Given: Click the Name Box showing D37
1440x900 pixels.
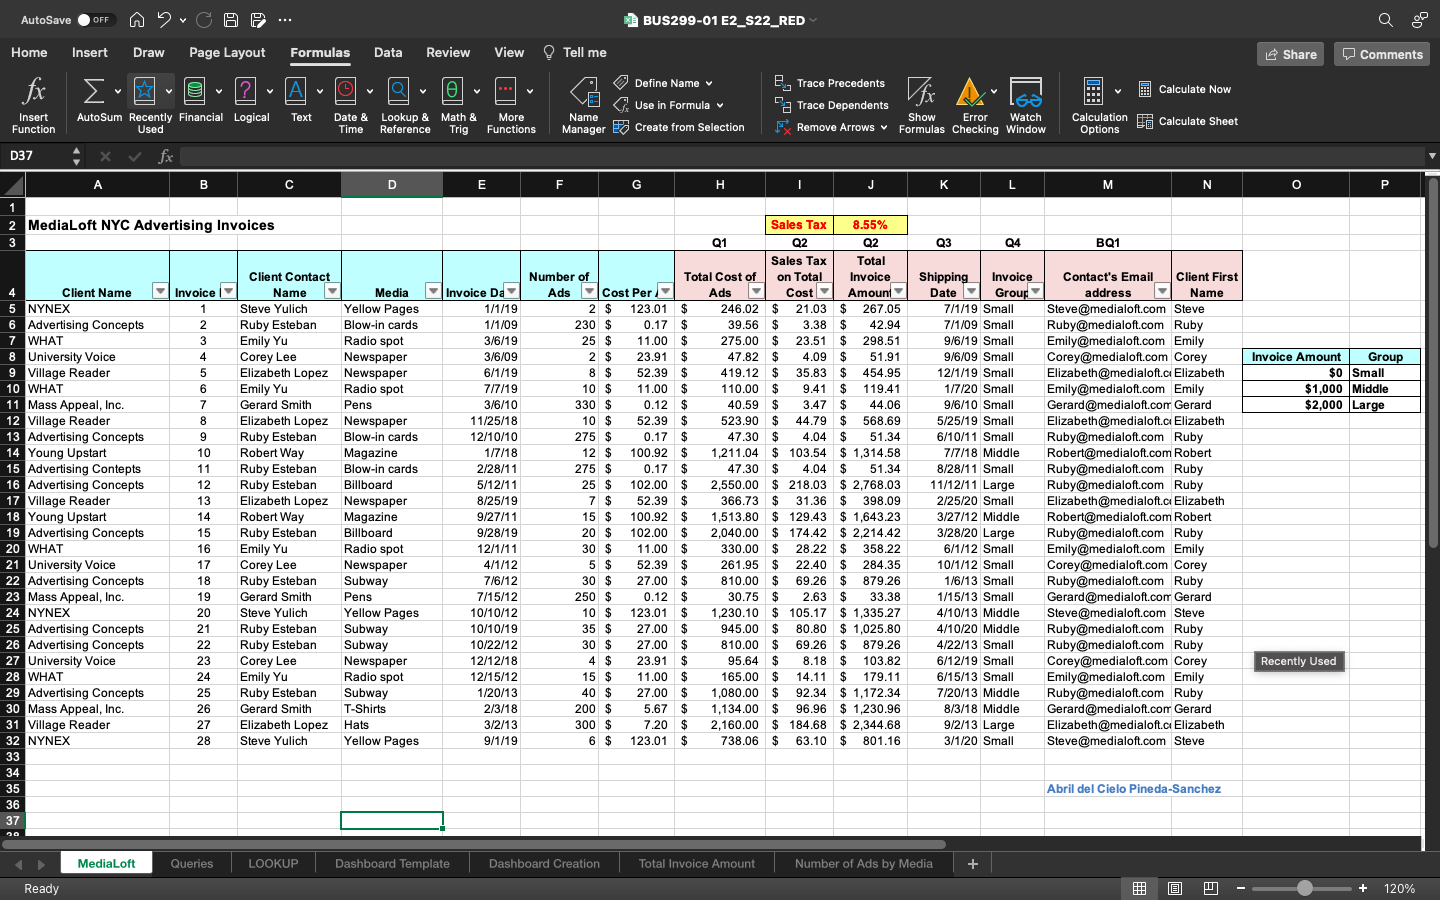Looking at the screenshot, I should pyautogui.click(x=37, y=156).
